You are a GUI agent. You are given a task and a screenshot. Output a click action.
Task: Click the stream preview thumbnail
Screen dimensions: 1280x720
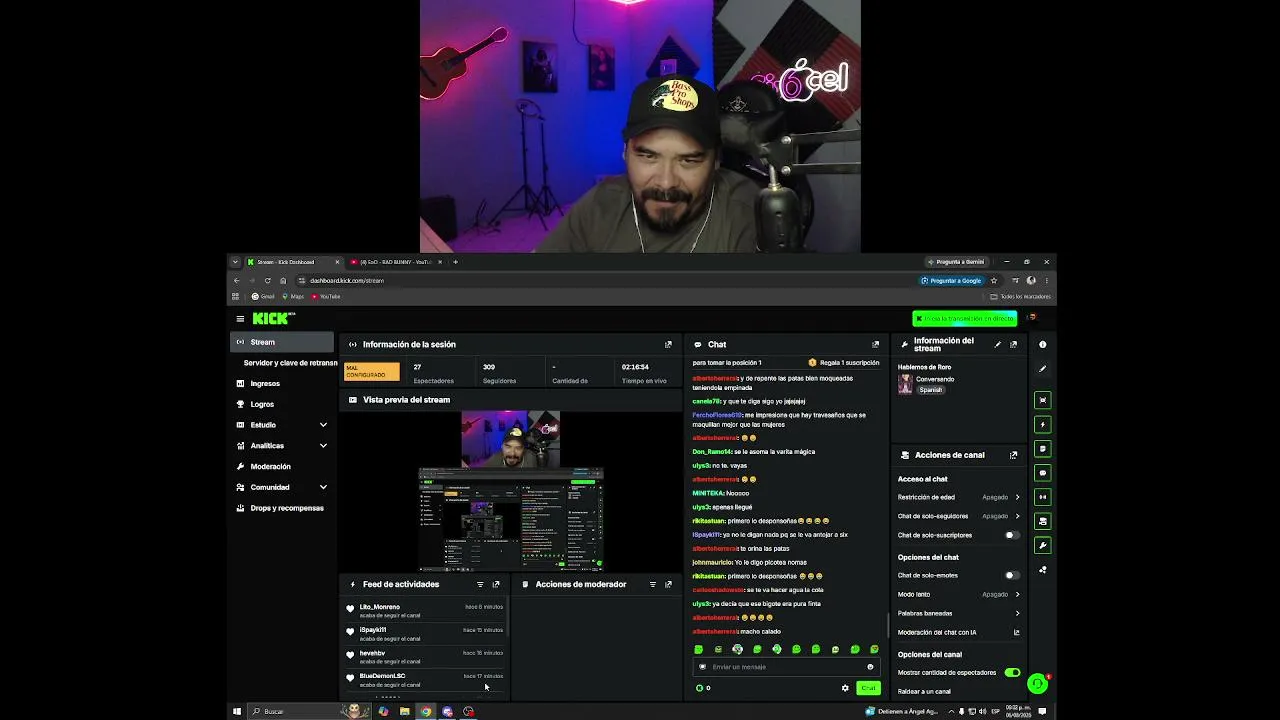(510, 491)
